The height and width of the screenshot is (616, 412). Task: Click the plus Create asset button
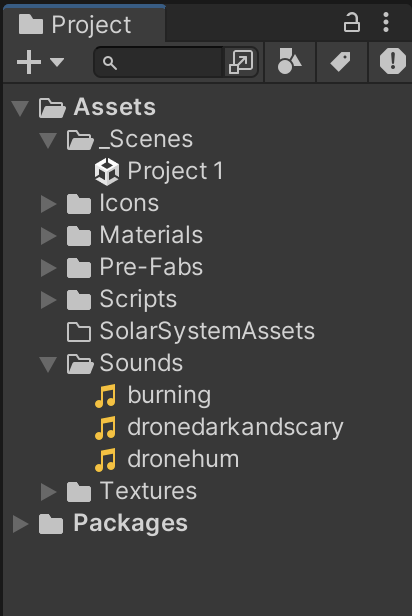[29, 62]
